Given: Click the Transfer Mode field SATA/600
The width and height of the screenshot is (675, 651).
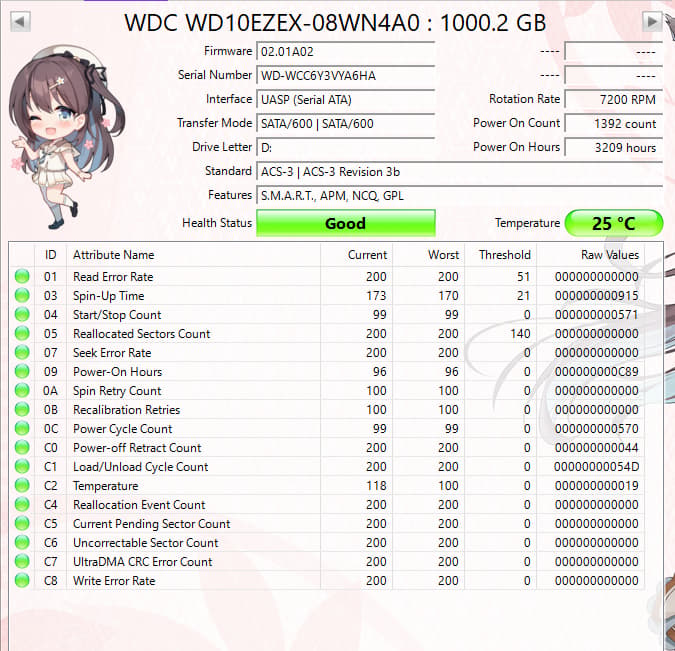Looking at the screenshot, I should pos(346,124).
